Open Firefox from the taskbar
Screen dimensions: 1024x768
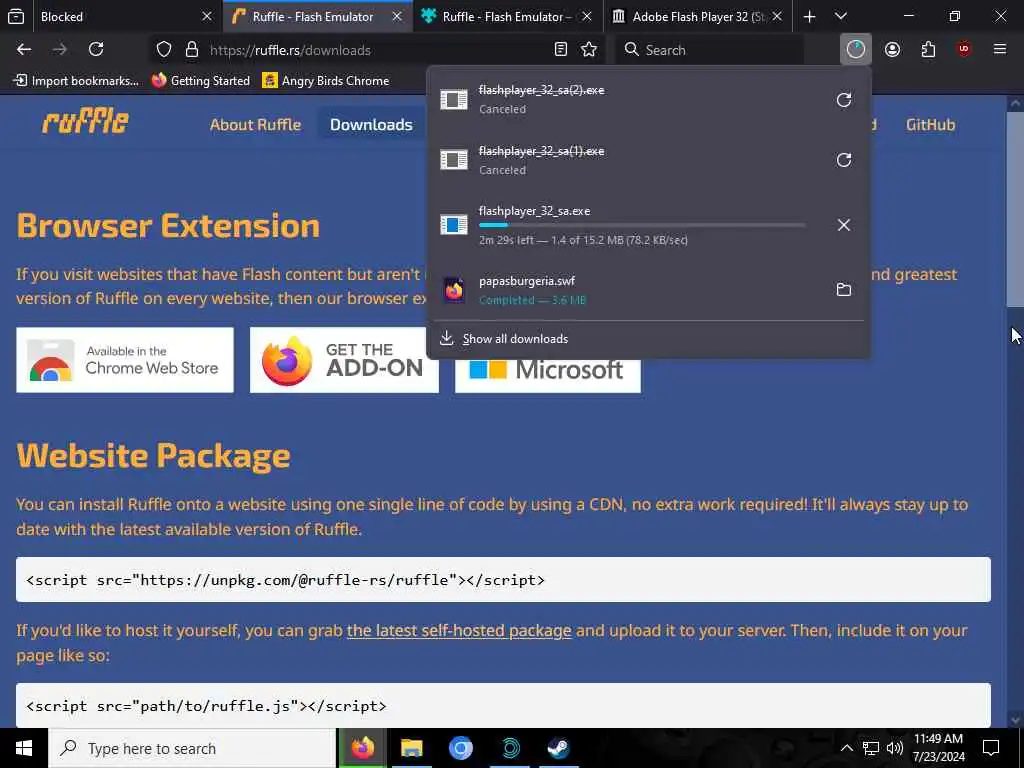tap(362, 748)
